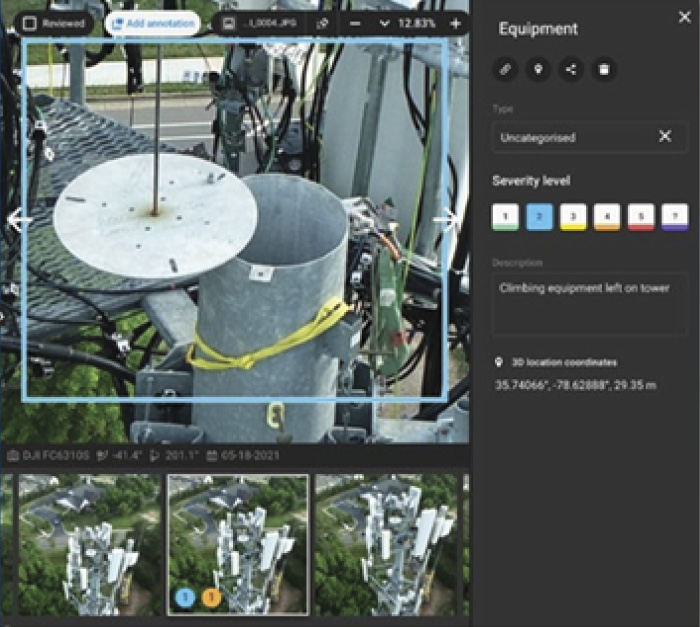Select severity level 1 green swatch
This screenshot has width=700, height=627.
tap(505, 217)
